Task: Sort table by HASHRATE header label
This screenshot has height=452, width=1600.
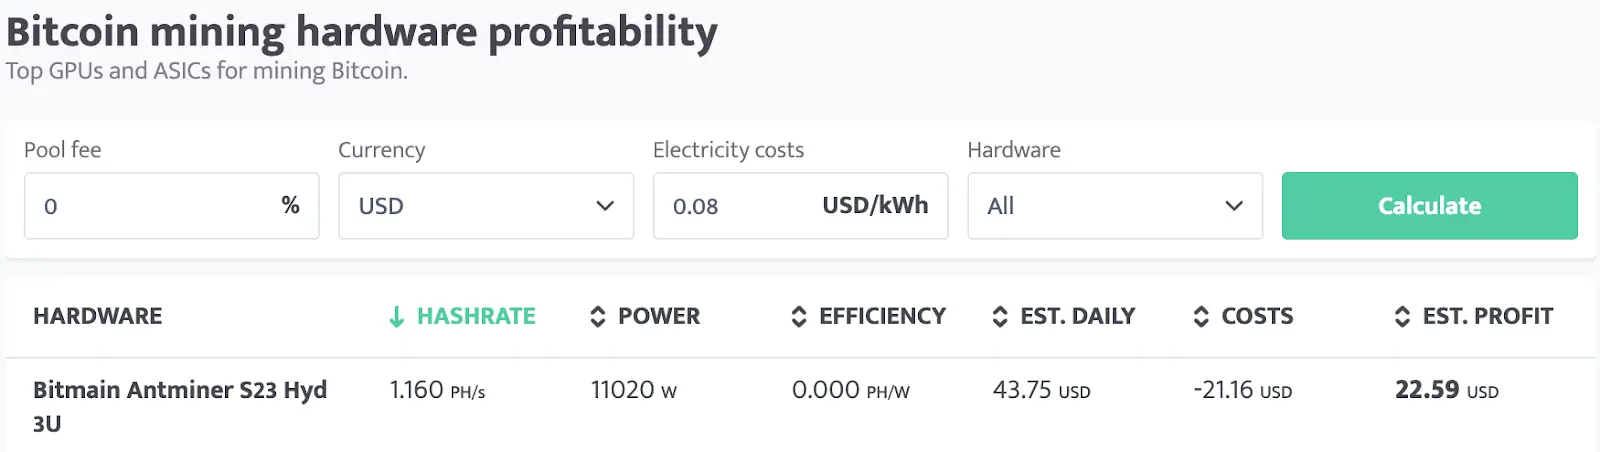Action: pos(476,317)
